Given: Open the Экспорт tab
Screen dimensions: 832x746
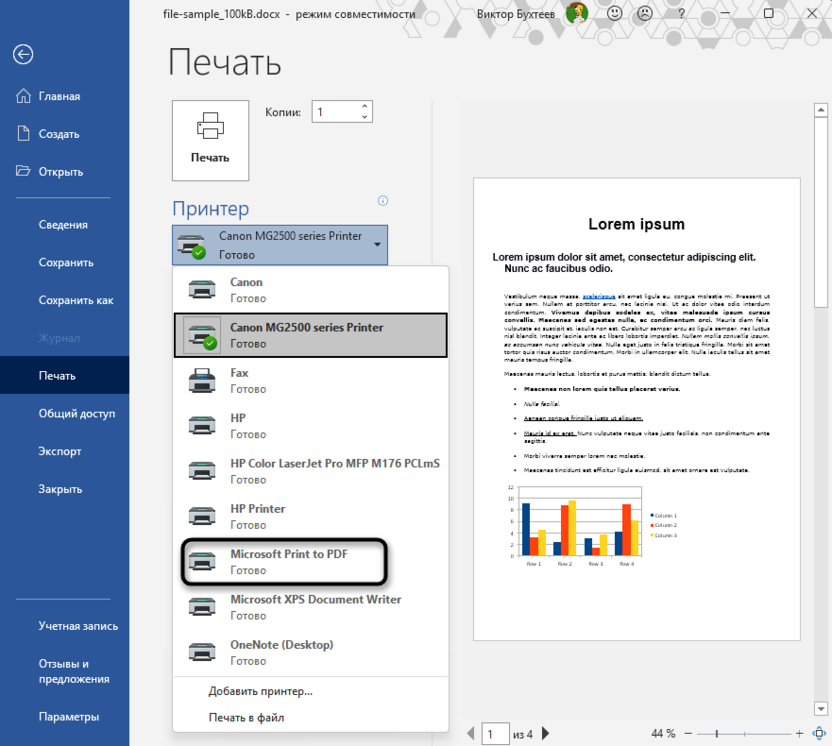Looking at the screenshot, I should (59, 451).
